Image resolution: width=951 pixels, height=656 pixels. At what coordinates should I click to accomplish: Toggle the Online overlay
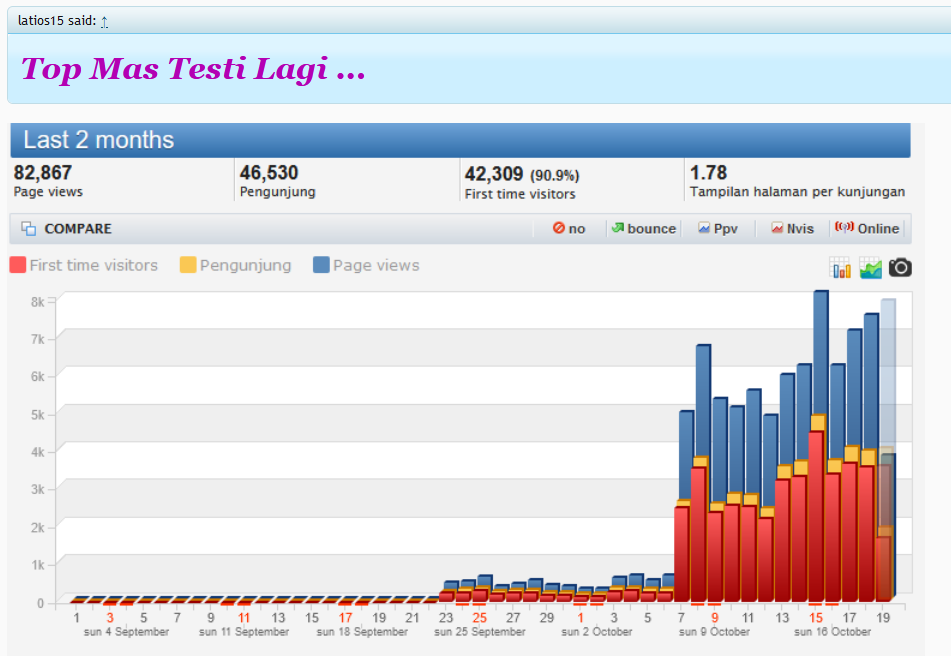867,229
